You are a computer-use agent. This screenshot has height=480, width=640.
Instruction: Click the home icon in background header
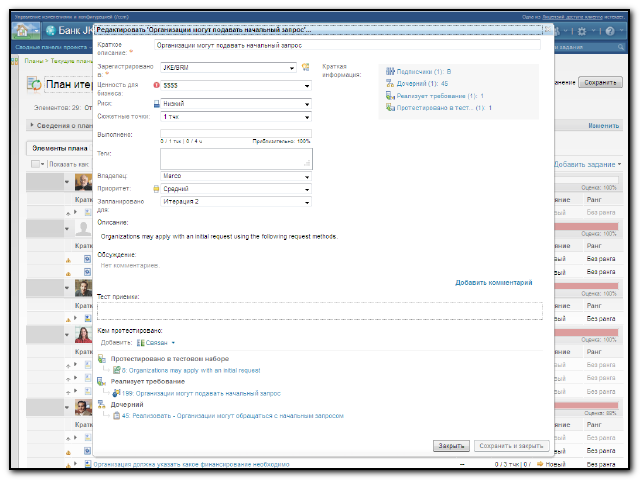22,31
